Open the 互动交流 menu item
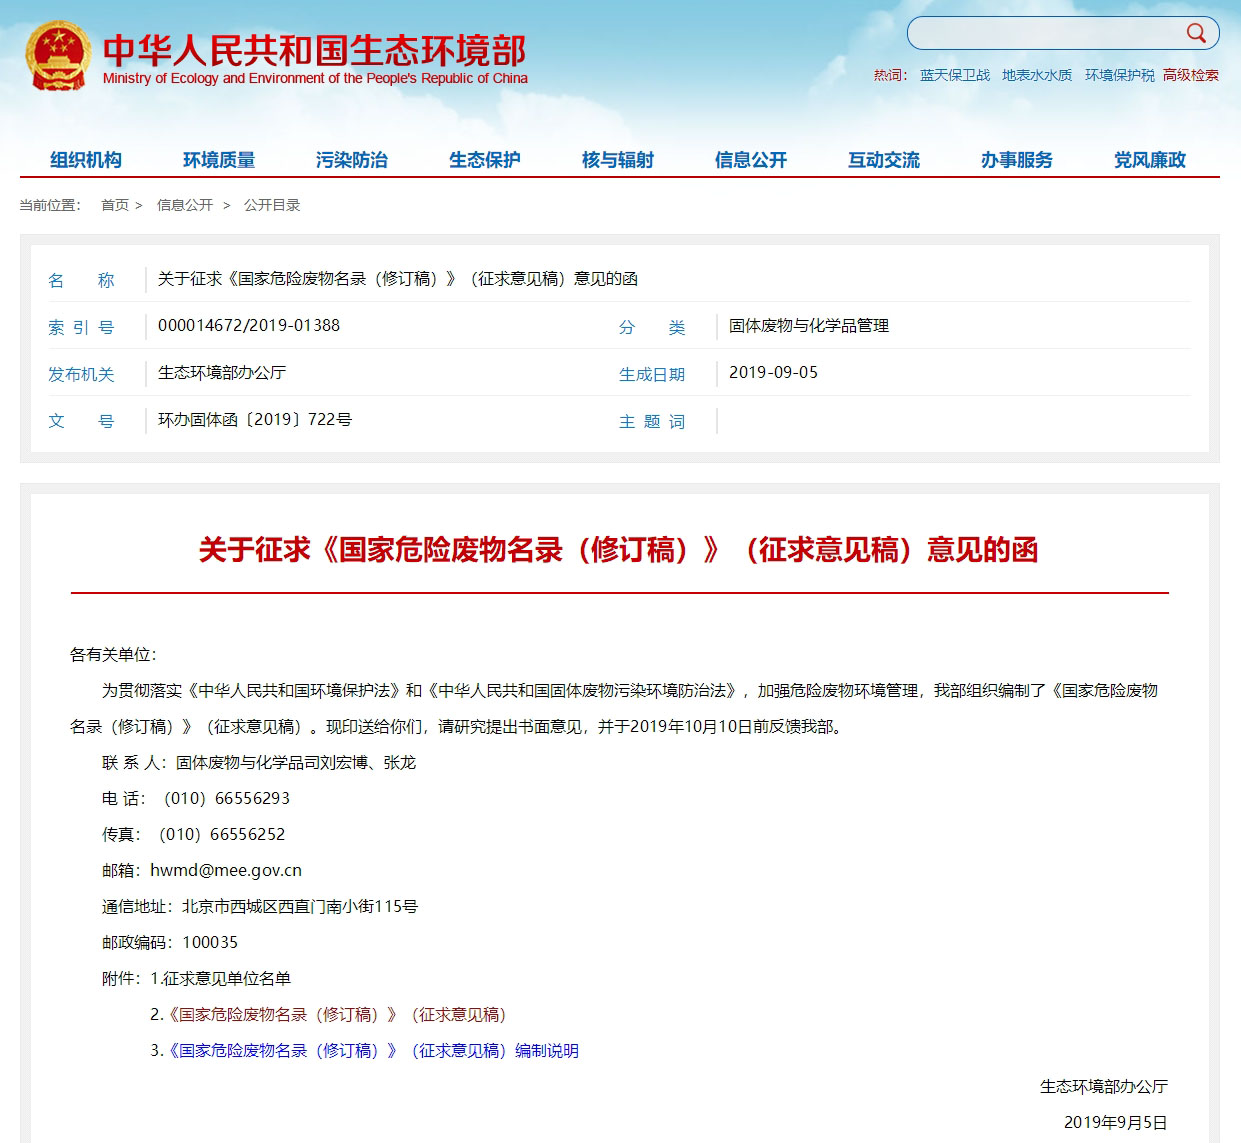Image resolution: width=1241 pixels, height=1143 pixels. [884, 160]
